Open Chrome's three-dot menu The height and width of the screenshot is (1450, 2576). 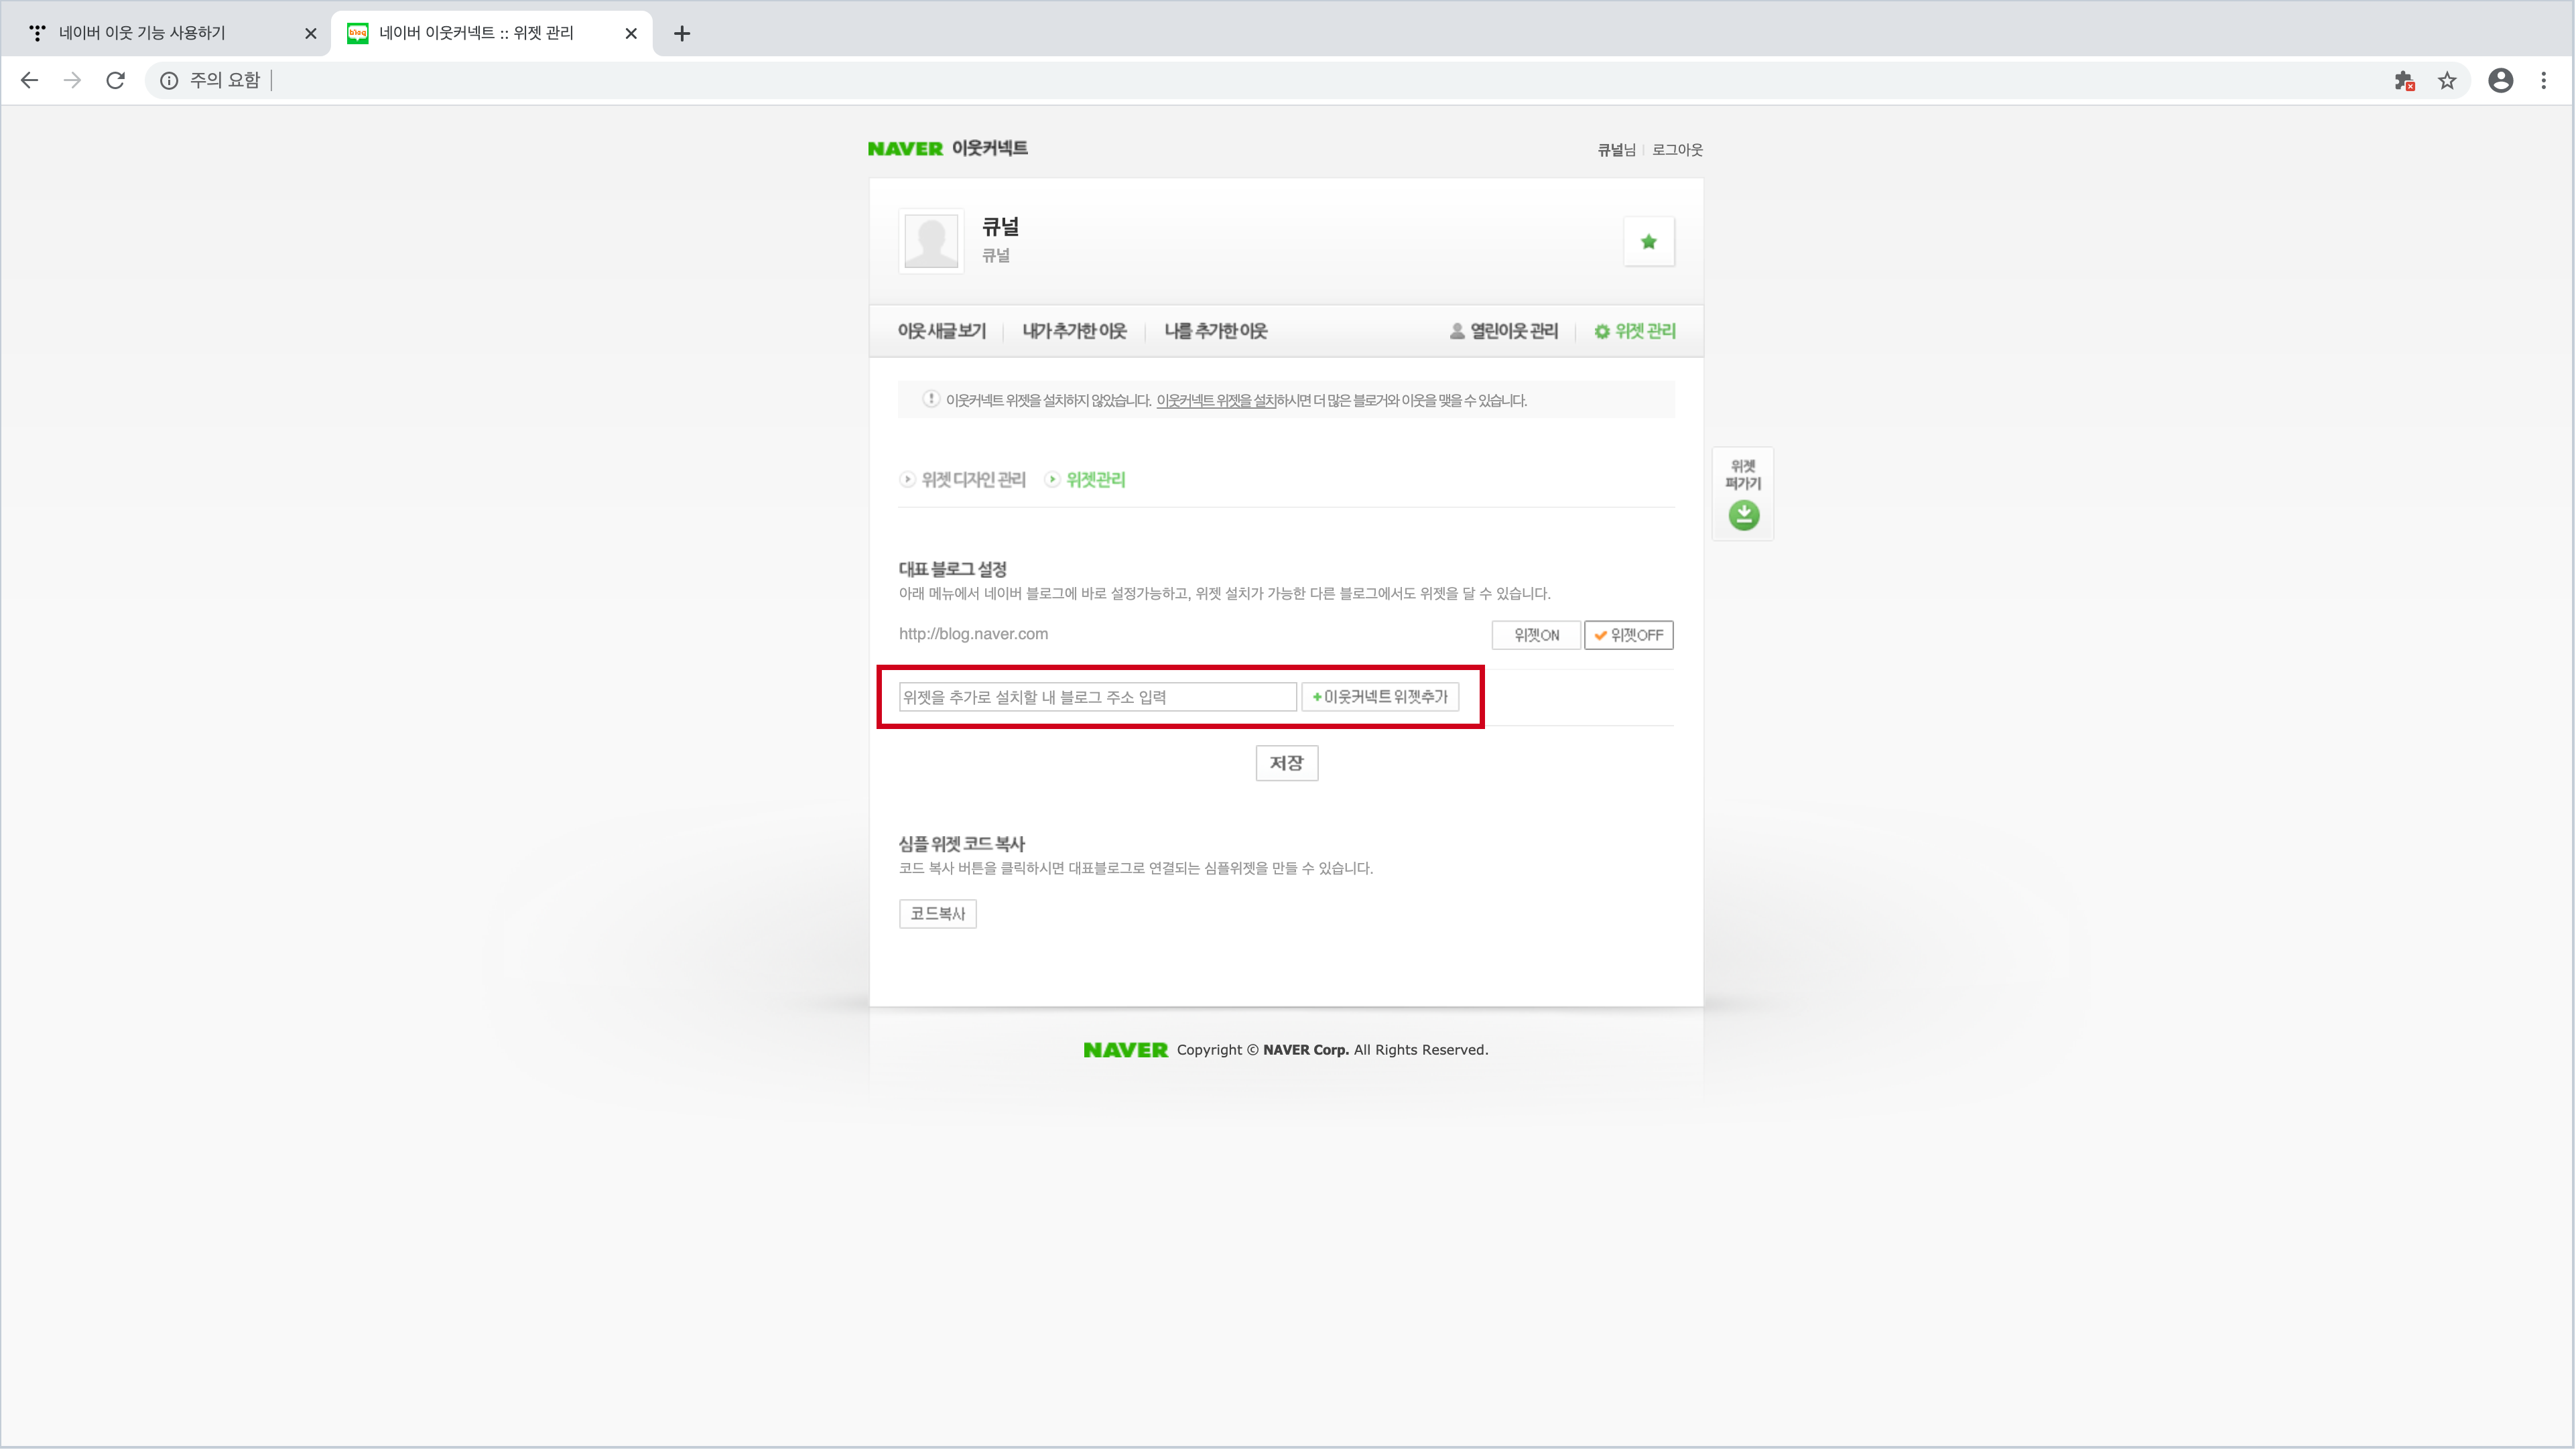click(2543, 80)
